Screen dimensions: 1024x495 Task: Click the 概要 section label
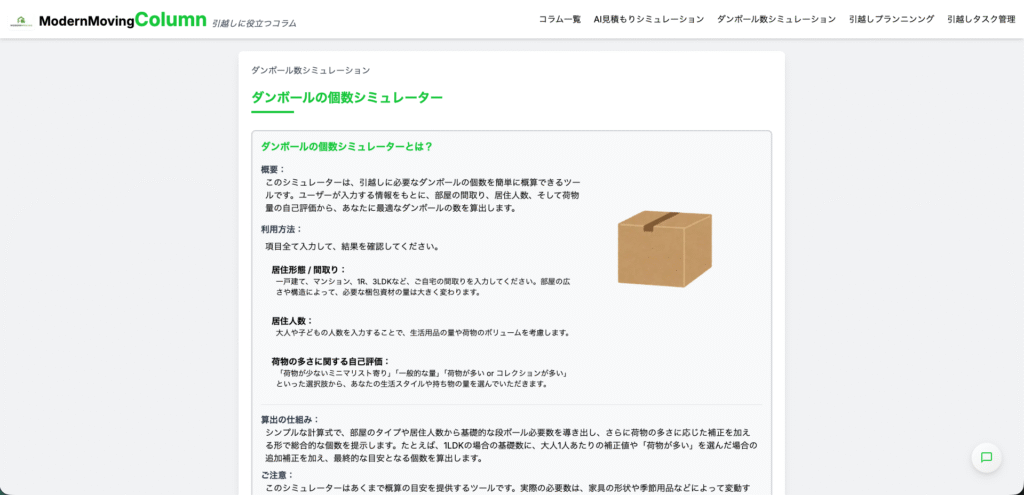click(x=273, y=169)
